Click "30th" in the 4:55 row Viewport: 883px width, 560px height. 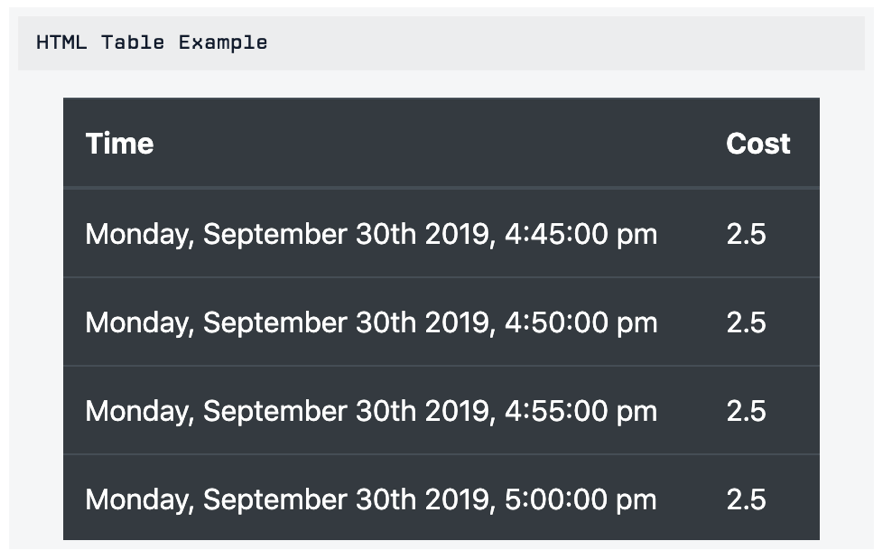[x=386, y=411]
